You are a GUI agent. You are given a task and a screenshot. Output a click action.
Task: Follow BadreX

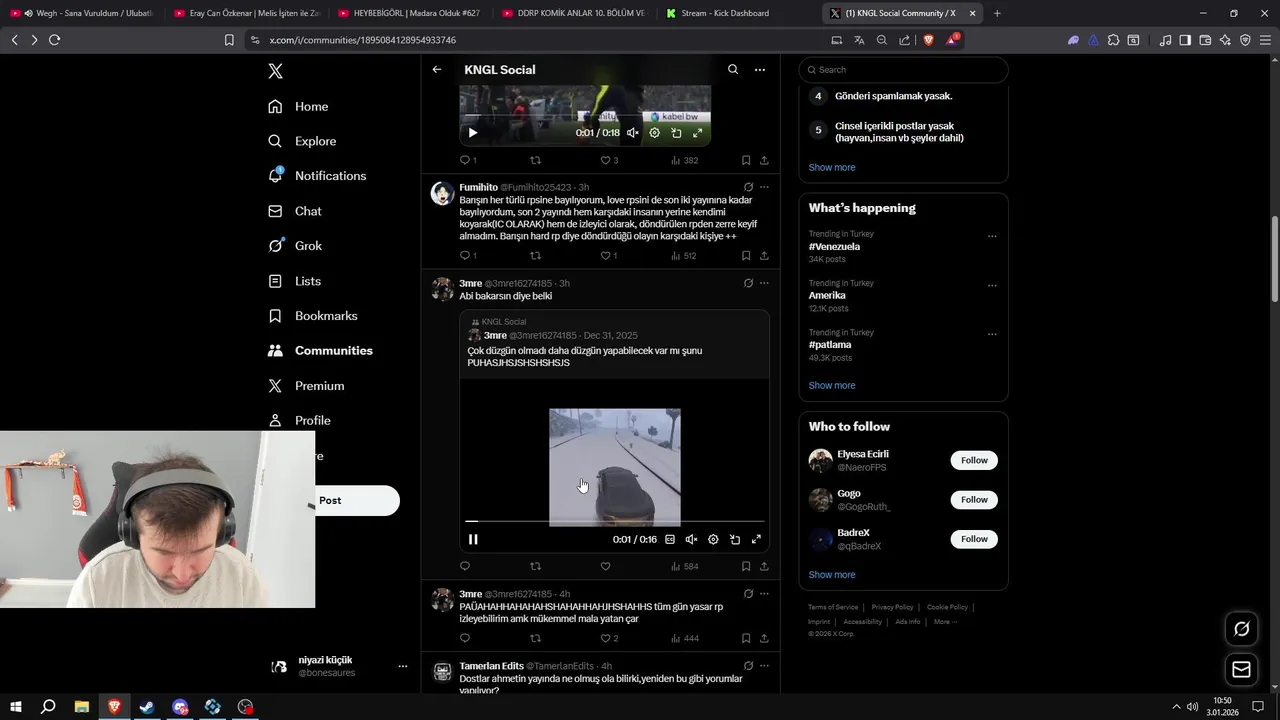(x=974, y=539)
